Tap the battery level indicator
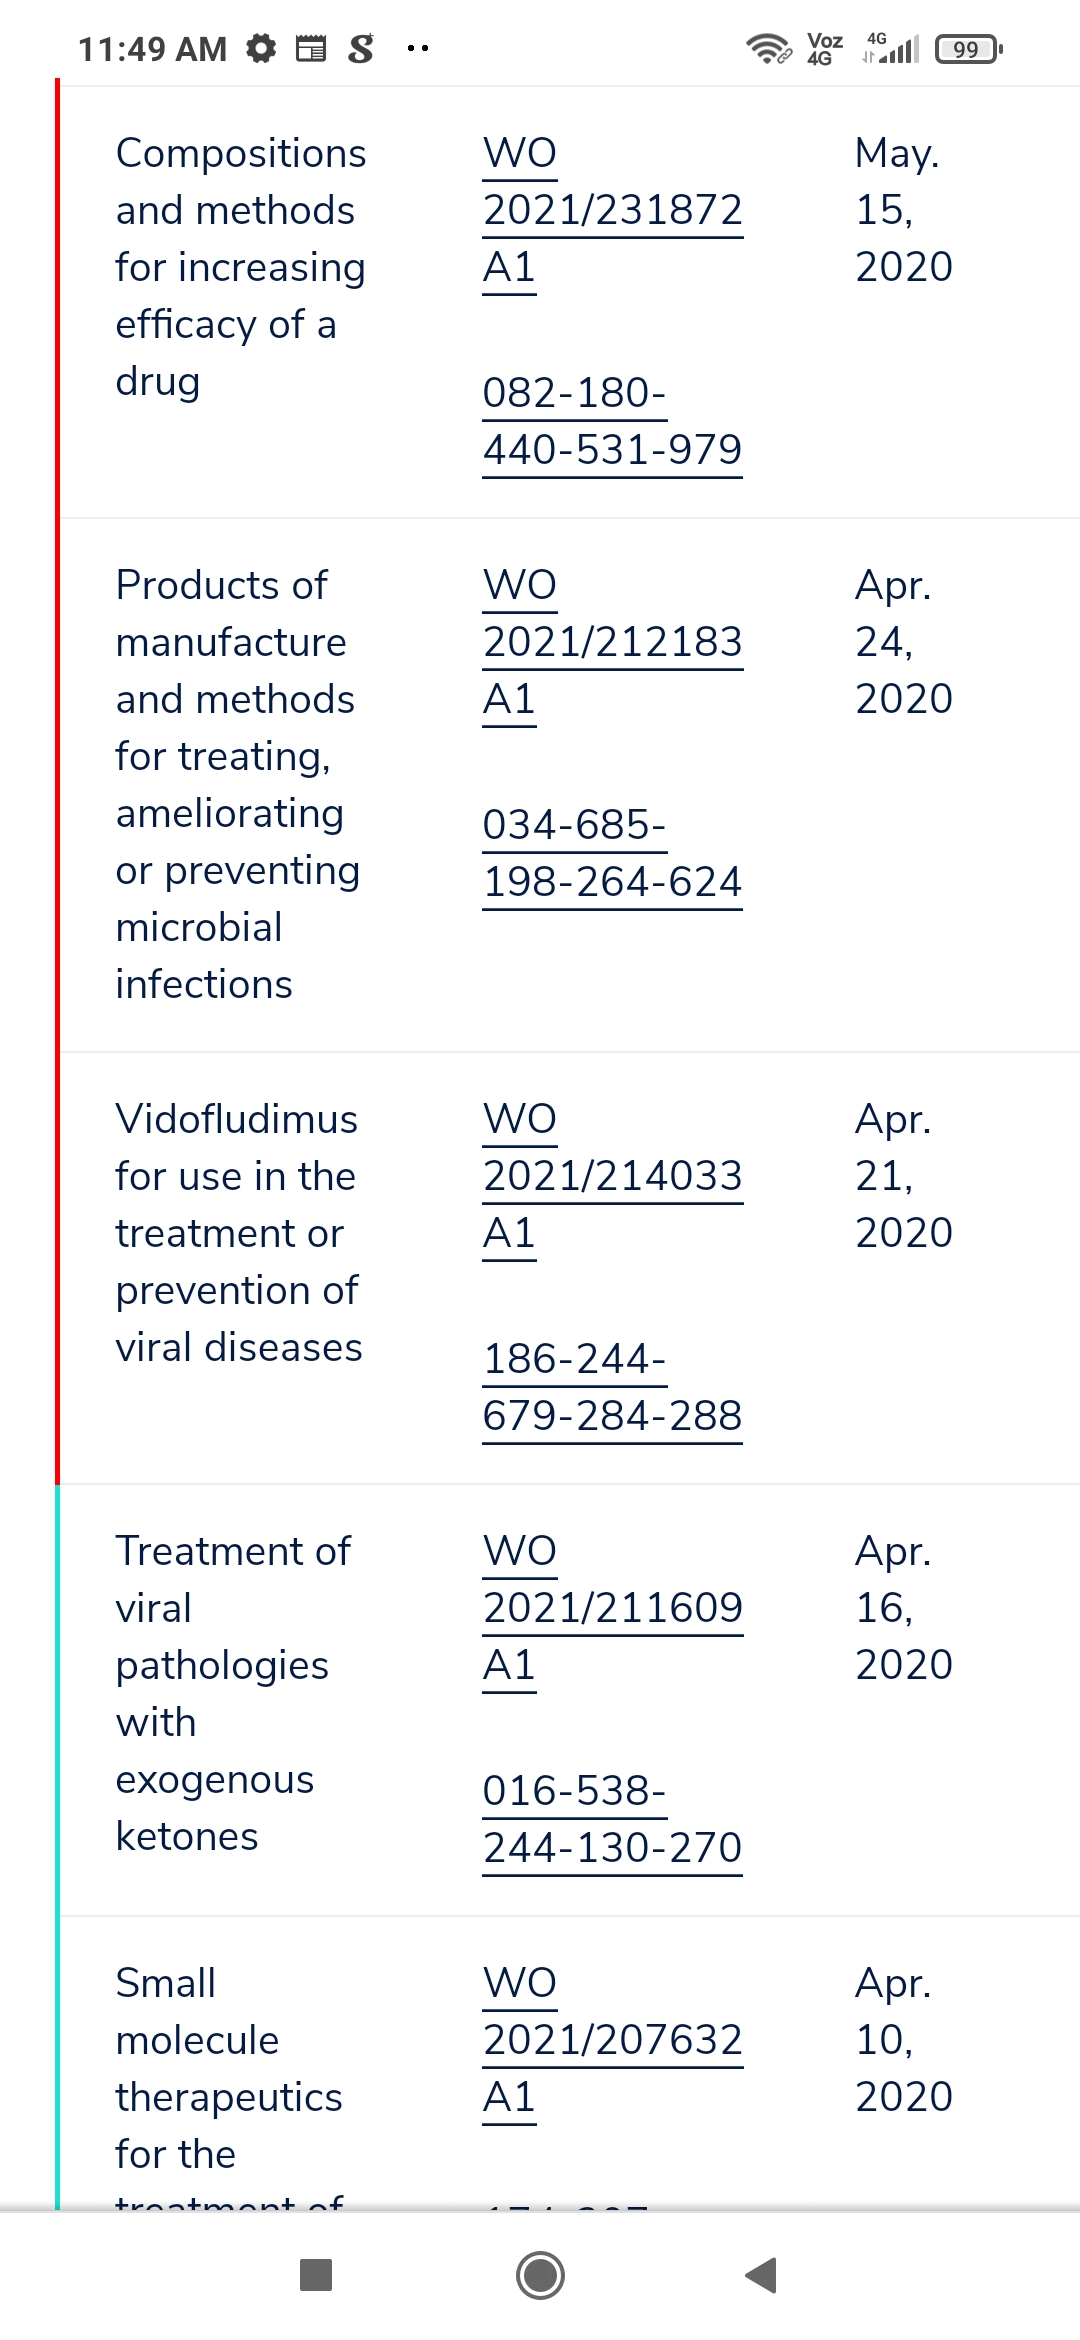This screenshot has height=2340, width=1080. [x=967, y=49]
